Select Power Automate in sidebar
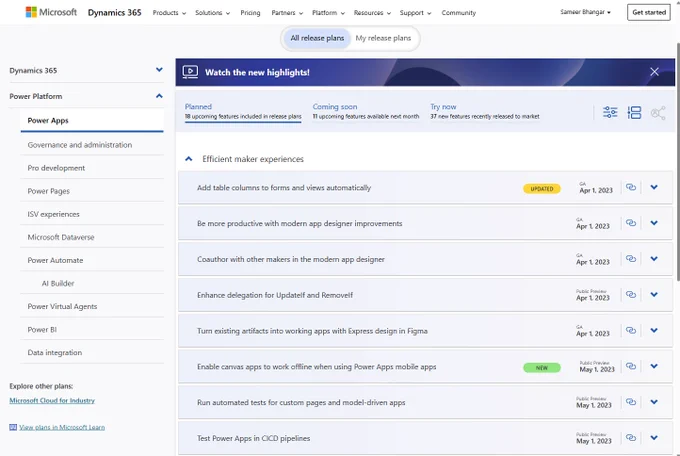 coord(92,260)
